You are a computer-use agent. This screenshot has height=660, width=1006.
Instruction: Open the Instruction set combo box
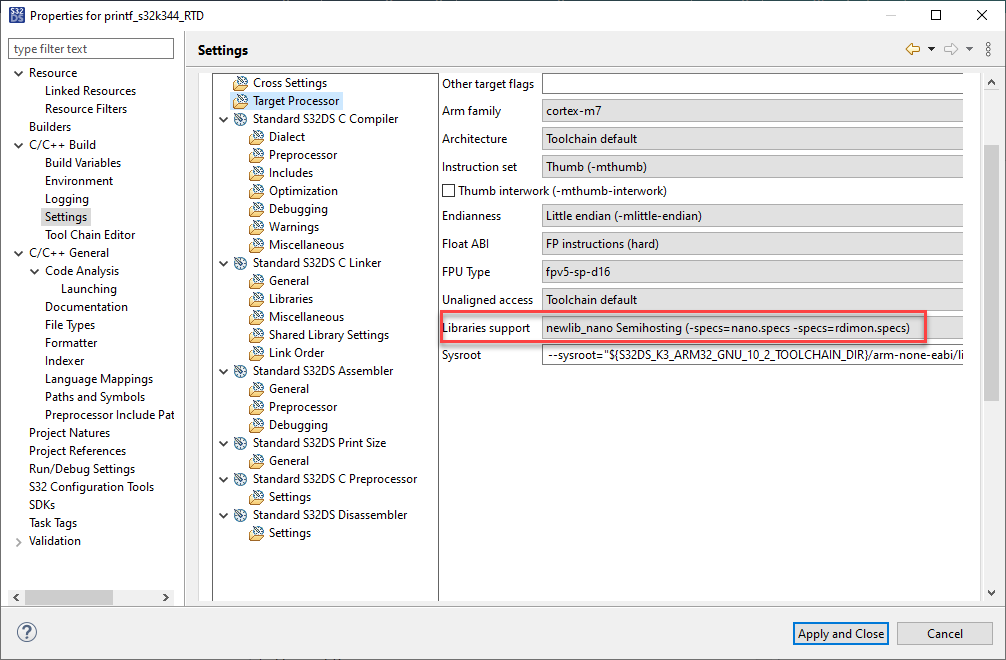(x=752, y=167)
